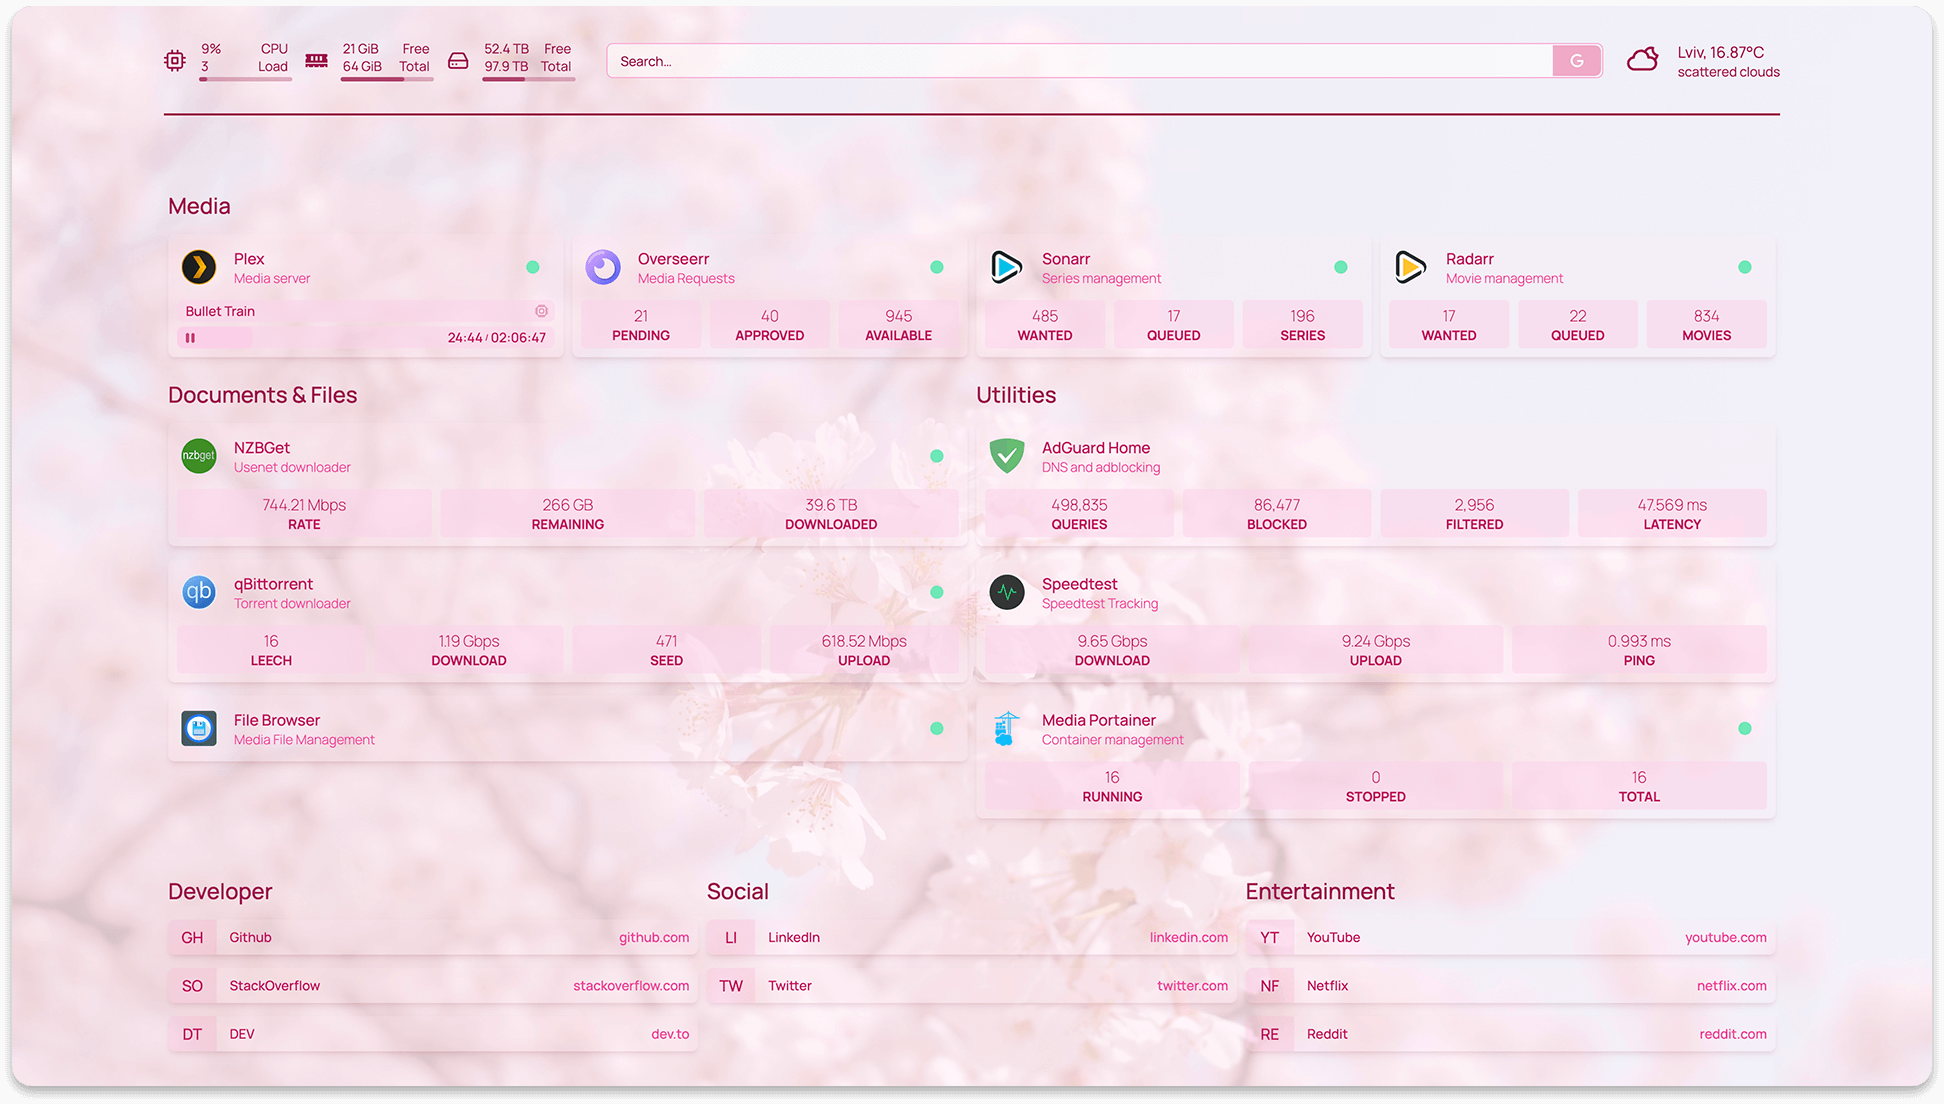The height and width of the screenshot is (1104, 1944).
Task: Click the Overseerr purple icon
Action: tap(603, 267)
